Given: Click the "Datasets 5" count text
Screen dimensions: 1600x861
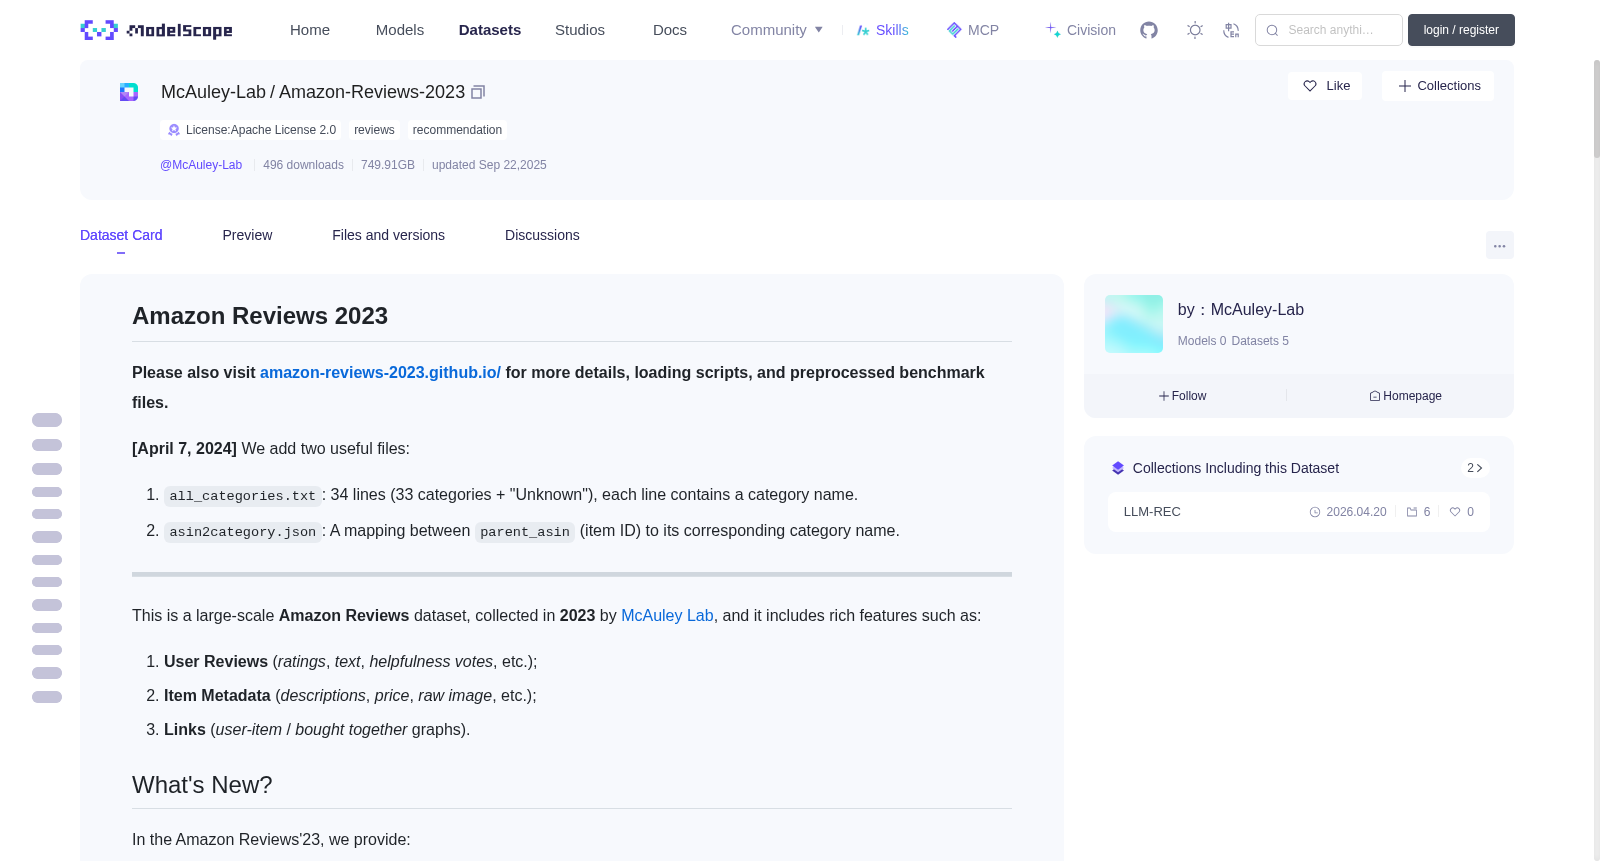Looking at the screenshot, I should click(x=1260, y=341).
